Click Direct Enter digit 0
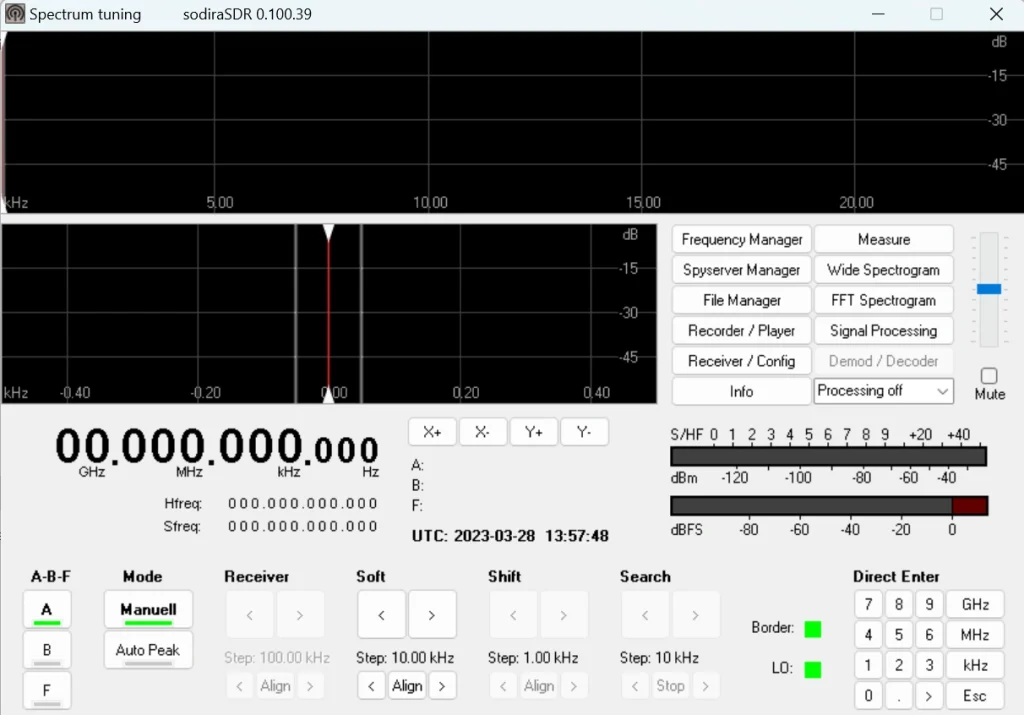The image size is (1024, 715). (868, 695)
